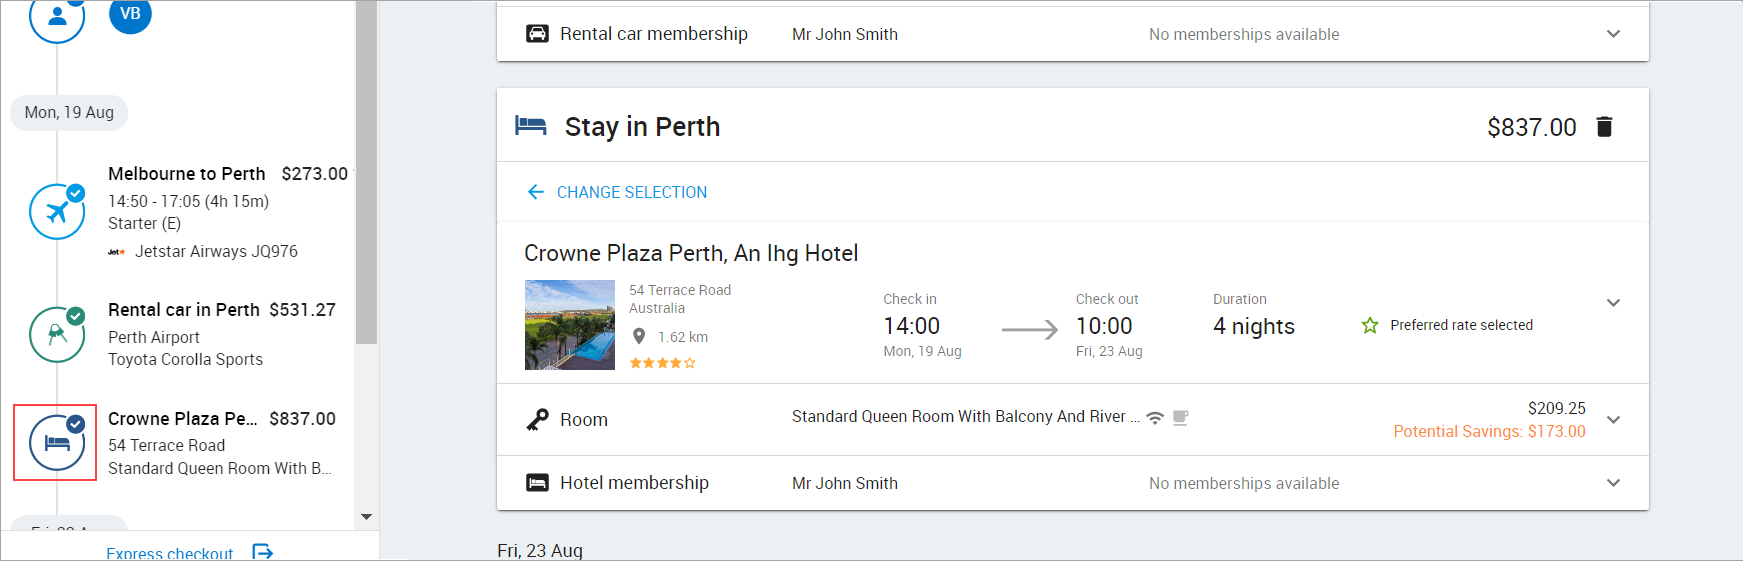This screenshot has height=561, width=1743.
Task: Click the location pin beside 1.62 km
Action: click(x=639, y=337)
